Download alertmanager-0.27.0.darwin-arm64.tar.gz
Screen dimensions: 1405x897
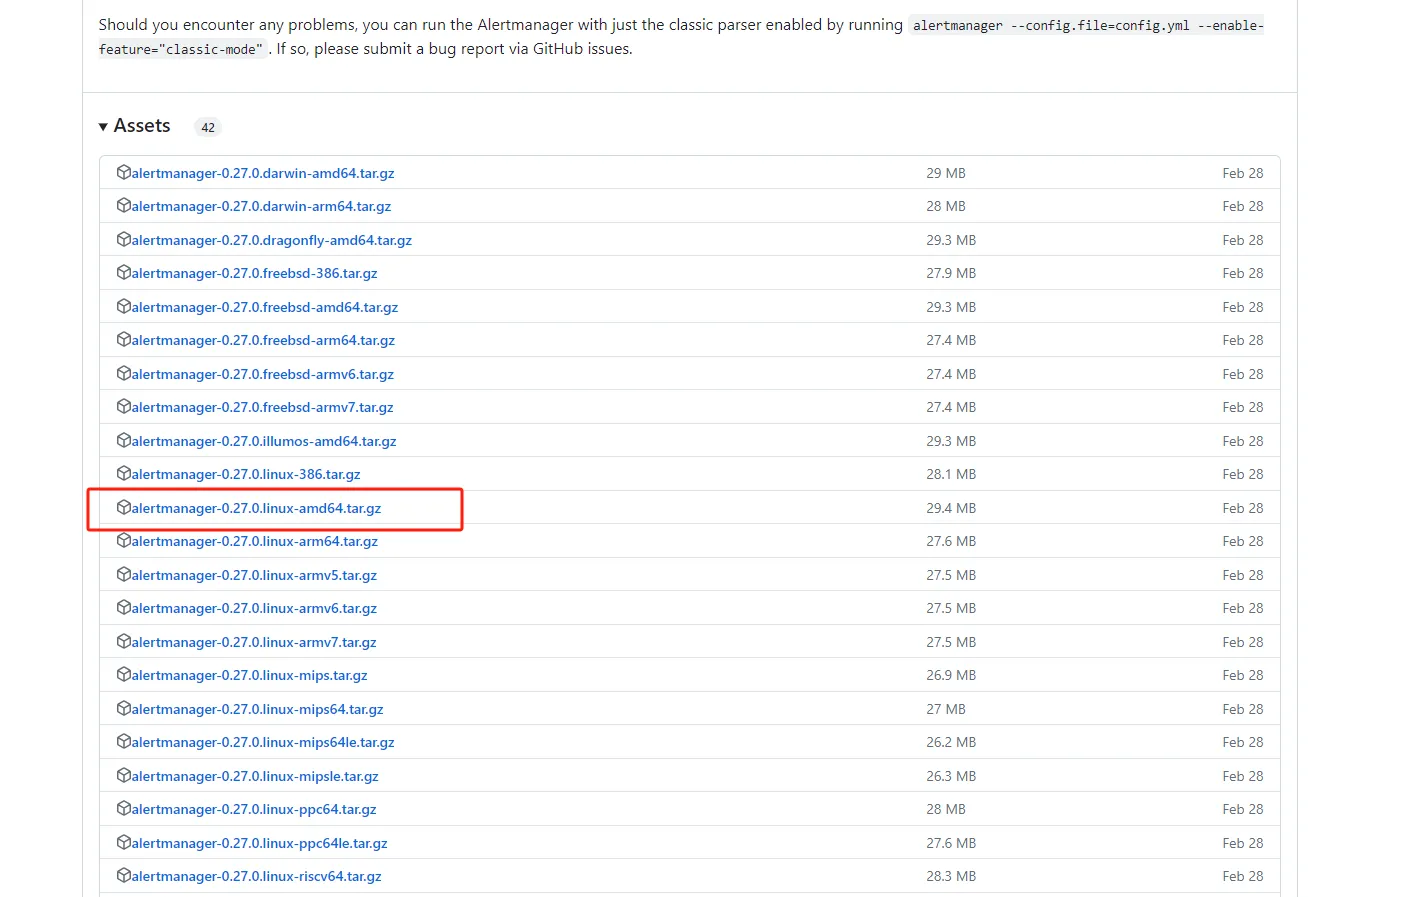coord(261,206)
